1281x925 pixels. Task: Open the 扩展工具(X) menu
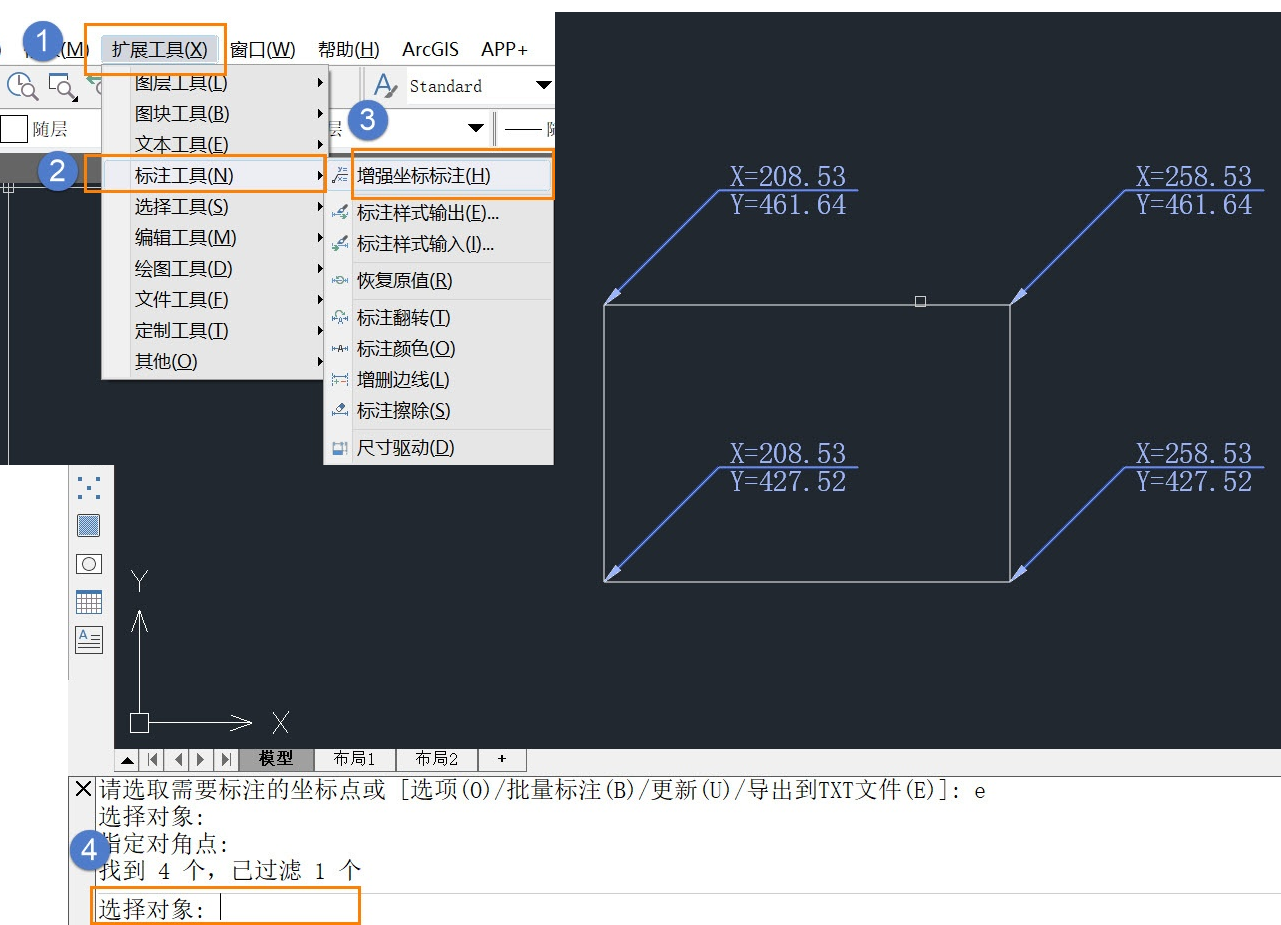tap(160, 49)
